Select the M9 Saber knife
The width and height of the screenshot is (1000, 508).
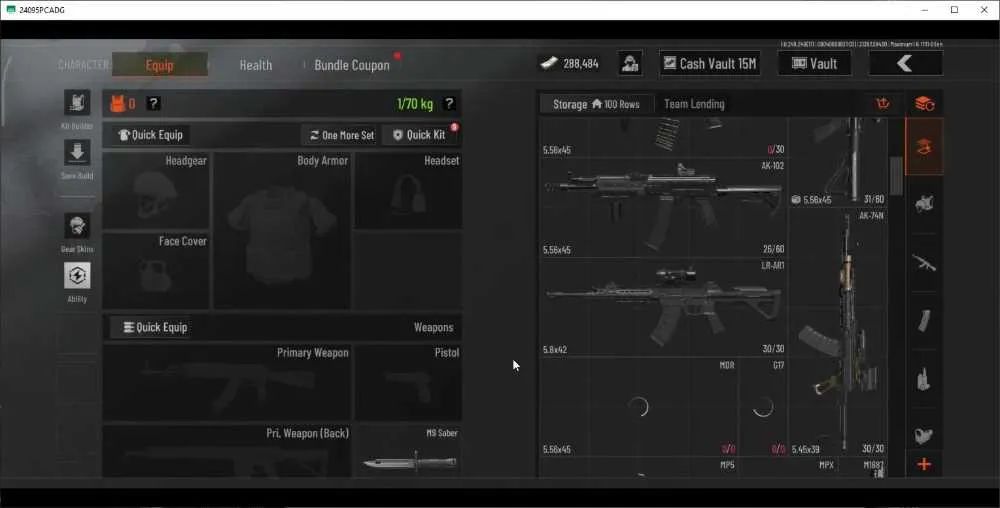tap(408, 451)
